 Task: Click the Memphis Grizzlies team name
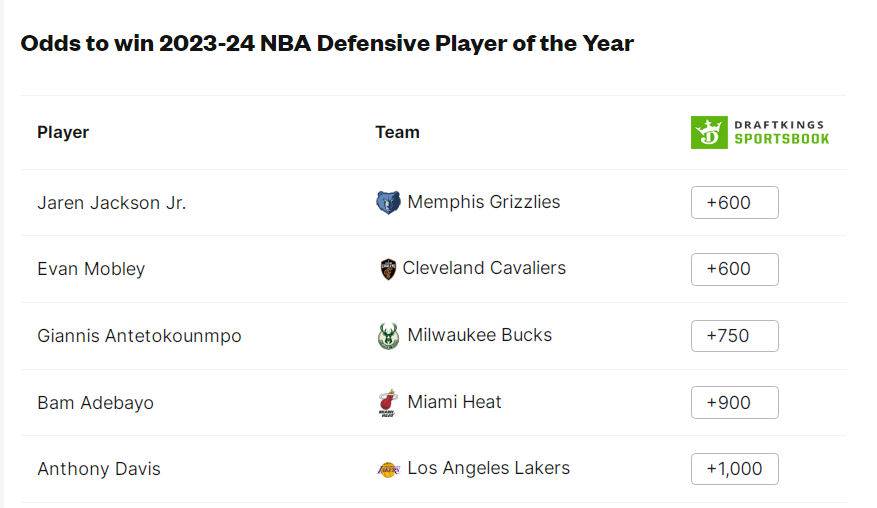pyautogui.click(x=484, y=202)
